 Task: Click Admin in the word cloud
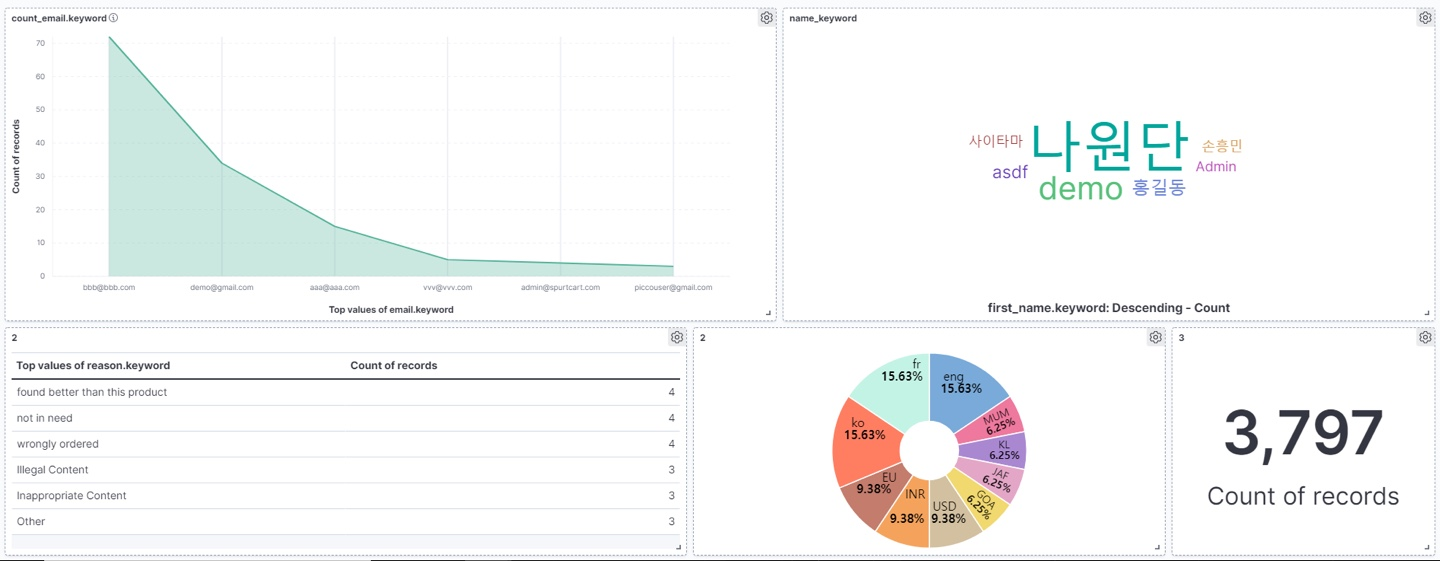(1216, 167)
